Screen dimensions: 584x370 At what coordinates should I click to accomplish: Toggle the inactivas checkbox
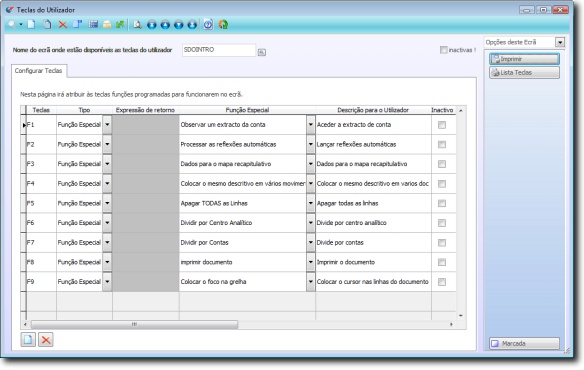tap(443, 50)
